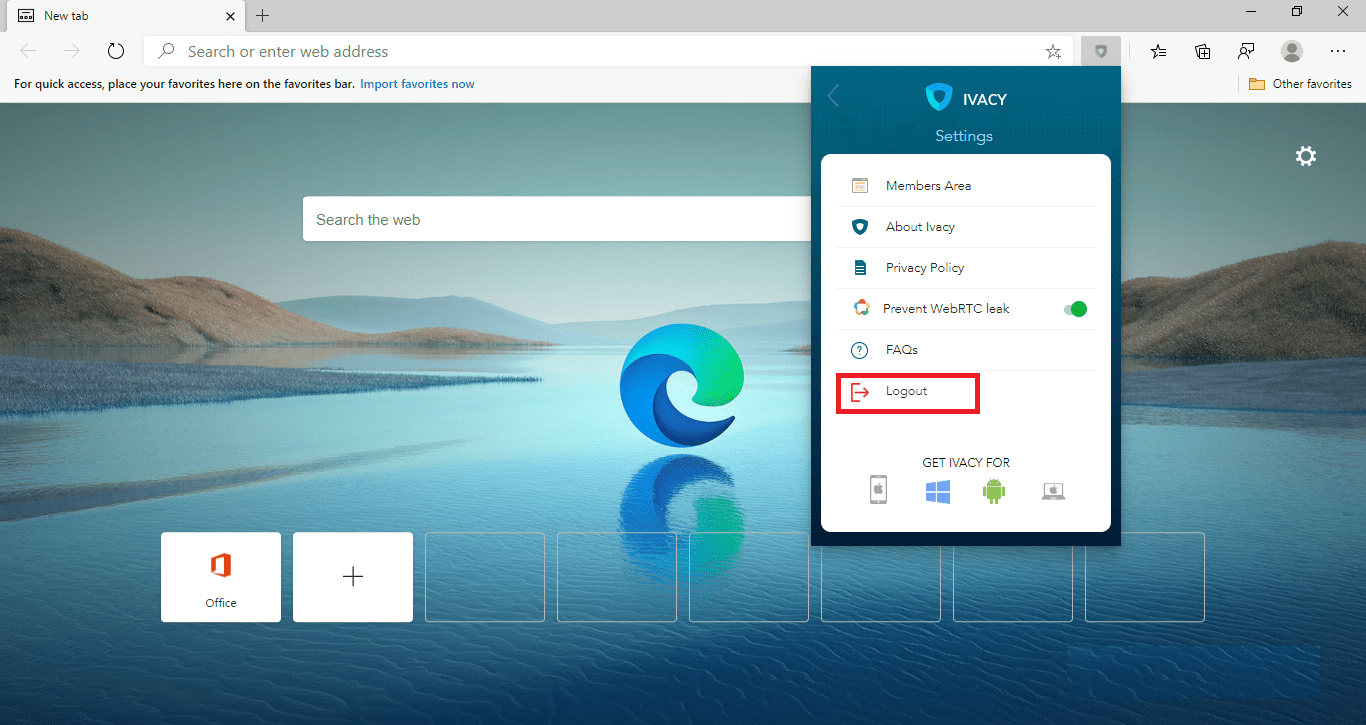This screenshot has width=1366, height=725.
Task: Click the About Ivacy shield icon
Action: click(x=860, y=226)
